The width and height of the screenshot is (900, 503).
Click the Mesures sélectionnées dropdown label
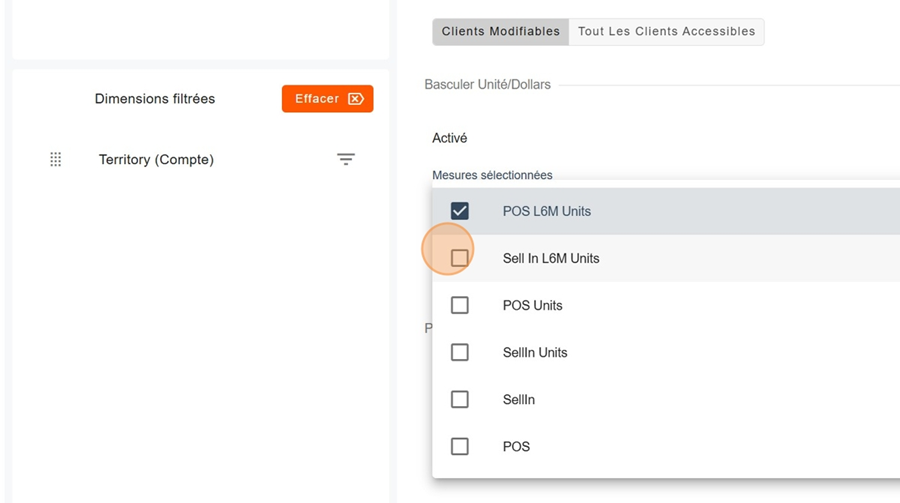click(x=492, y=175)
